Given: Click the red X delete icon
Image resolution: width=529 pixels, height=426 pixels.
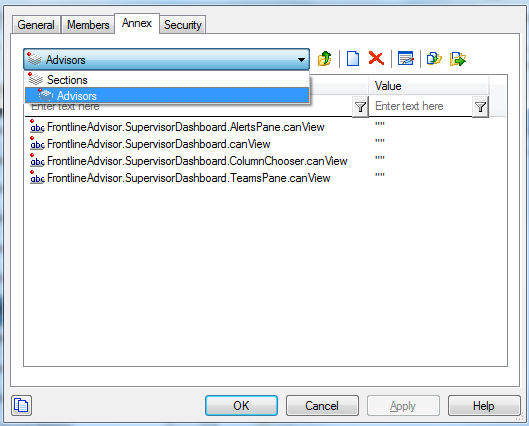Looking at the screenshot, I should point(376,58).
